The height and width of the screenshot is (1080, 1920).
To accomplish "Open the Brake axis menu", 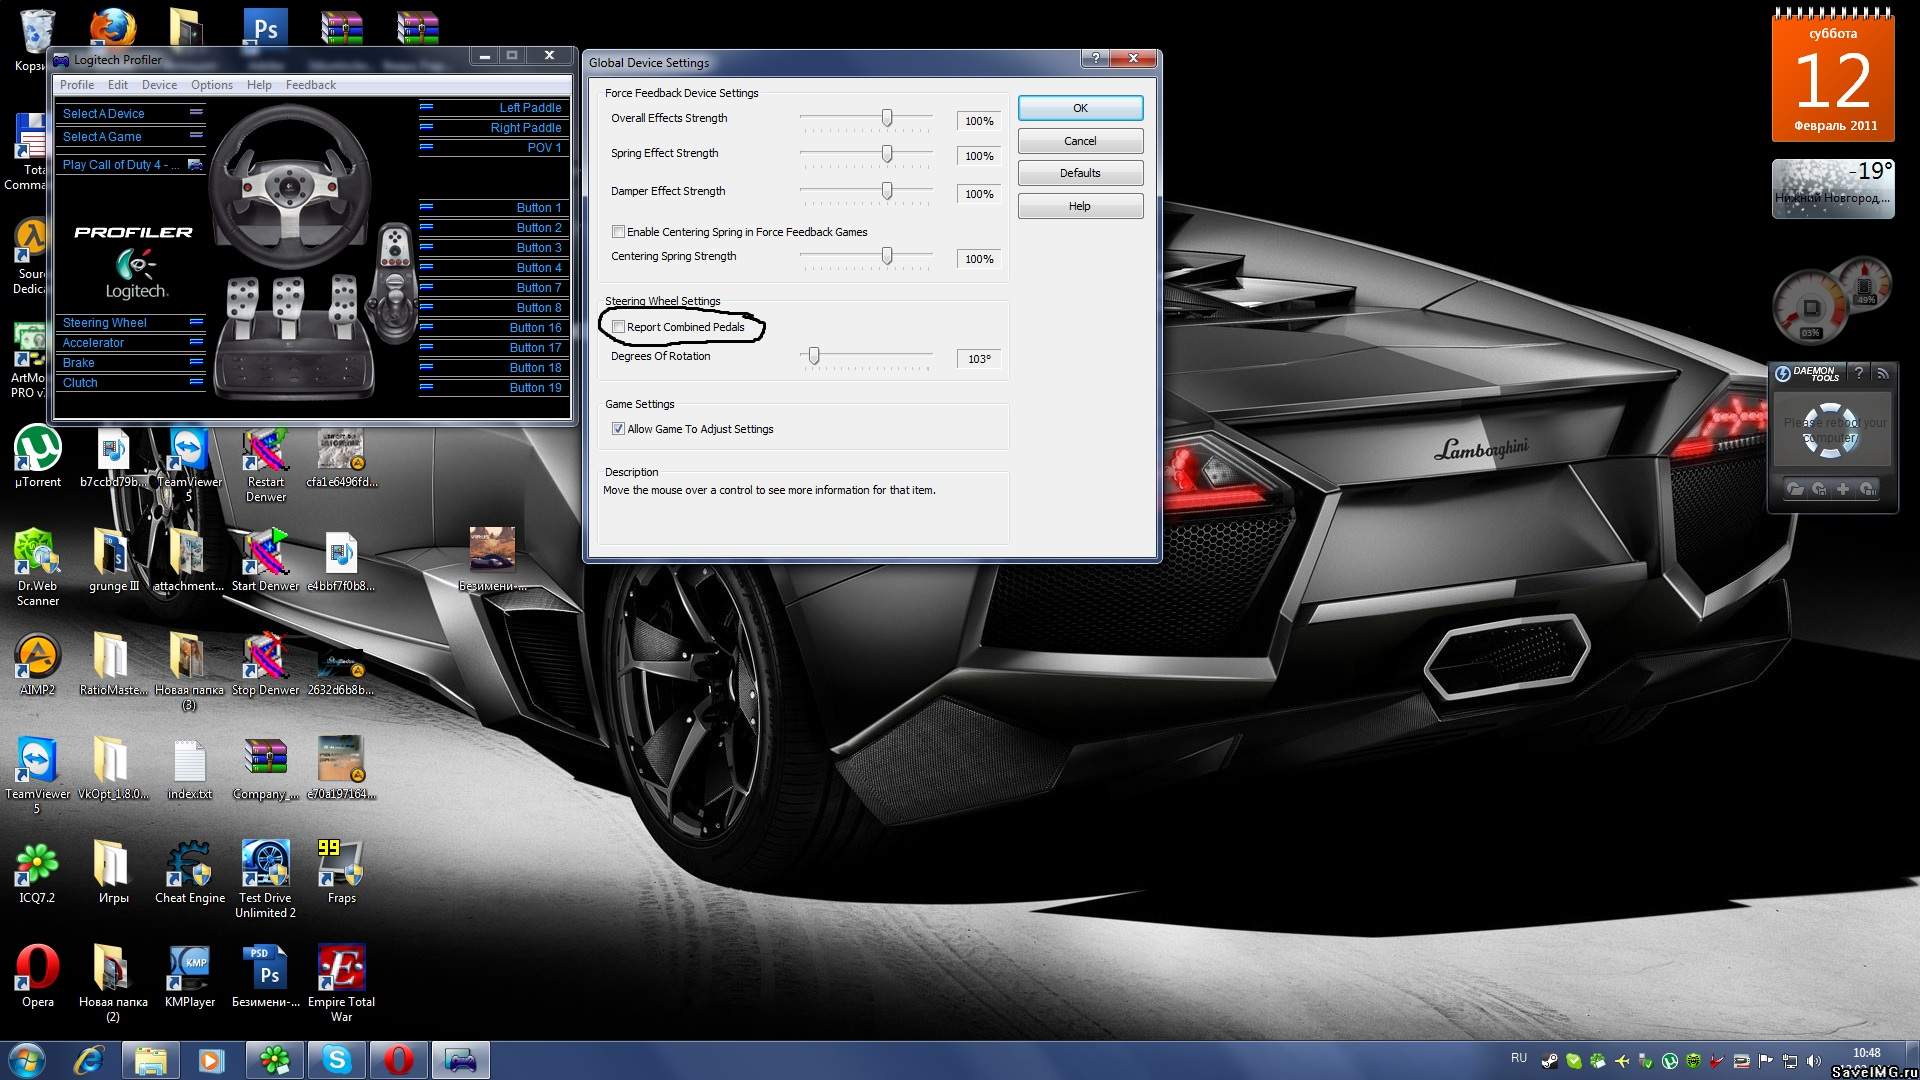I will [x=131, y=362].
